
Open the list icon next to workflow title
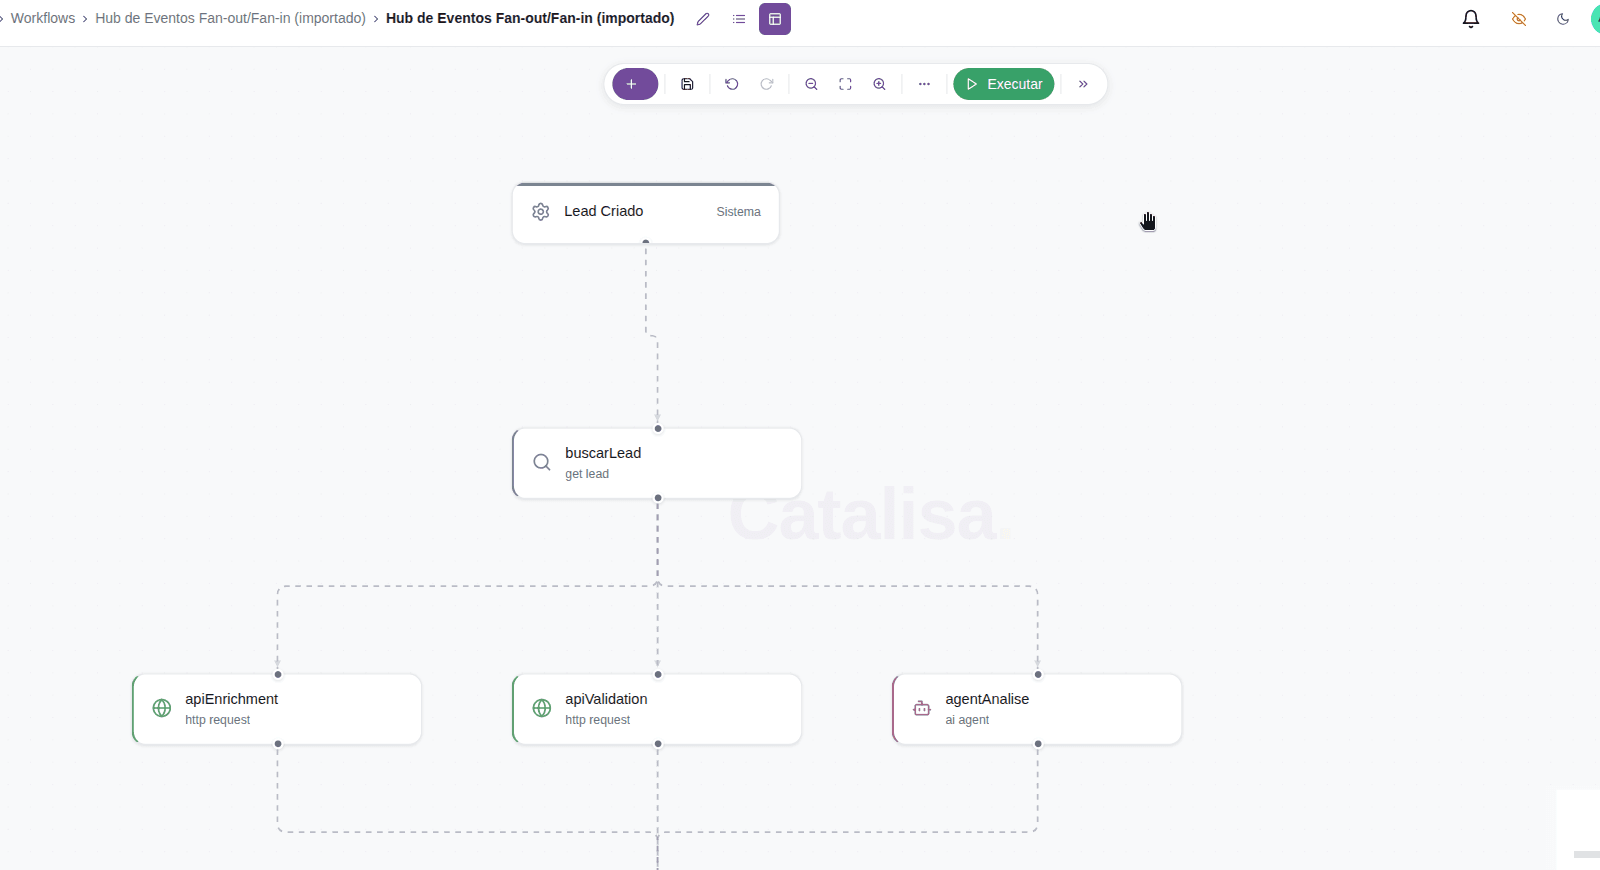tap(739, 18)
